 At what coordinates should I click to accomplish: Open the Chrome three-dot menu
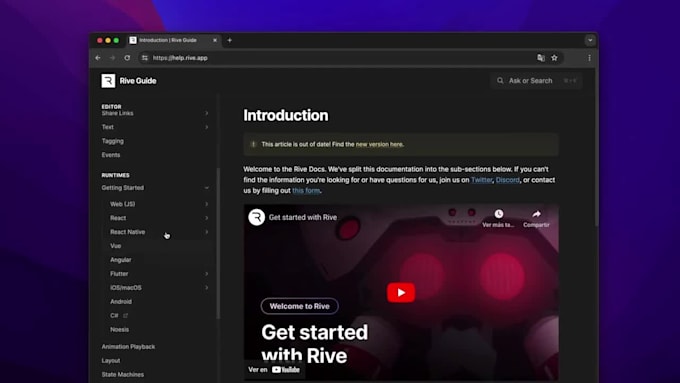(589, 58)
